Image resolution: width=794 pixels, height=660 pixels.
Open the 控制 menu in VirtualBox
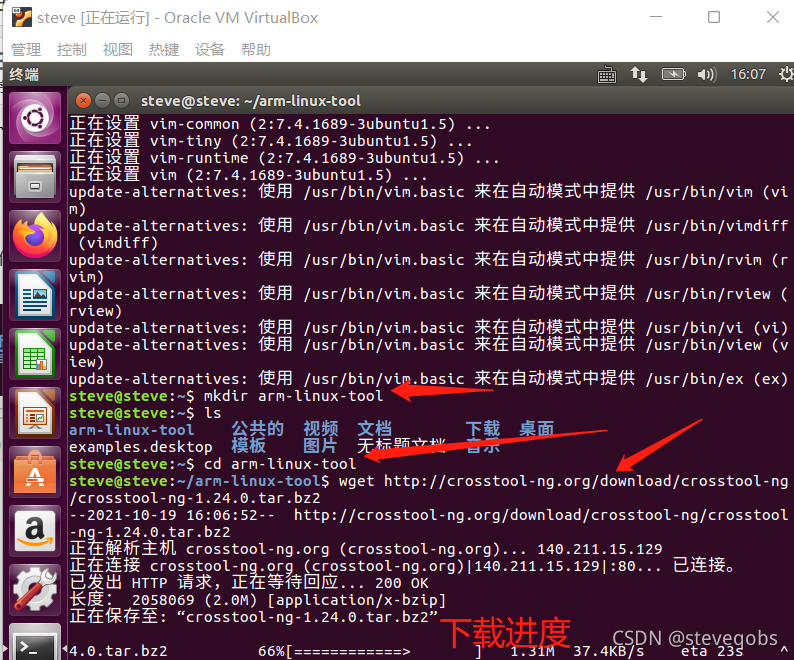point(72,50)
